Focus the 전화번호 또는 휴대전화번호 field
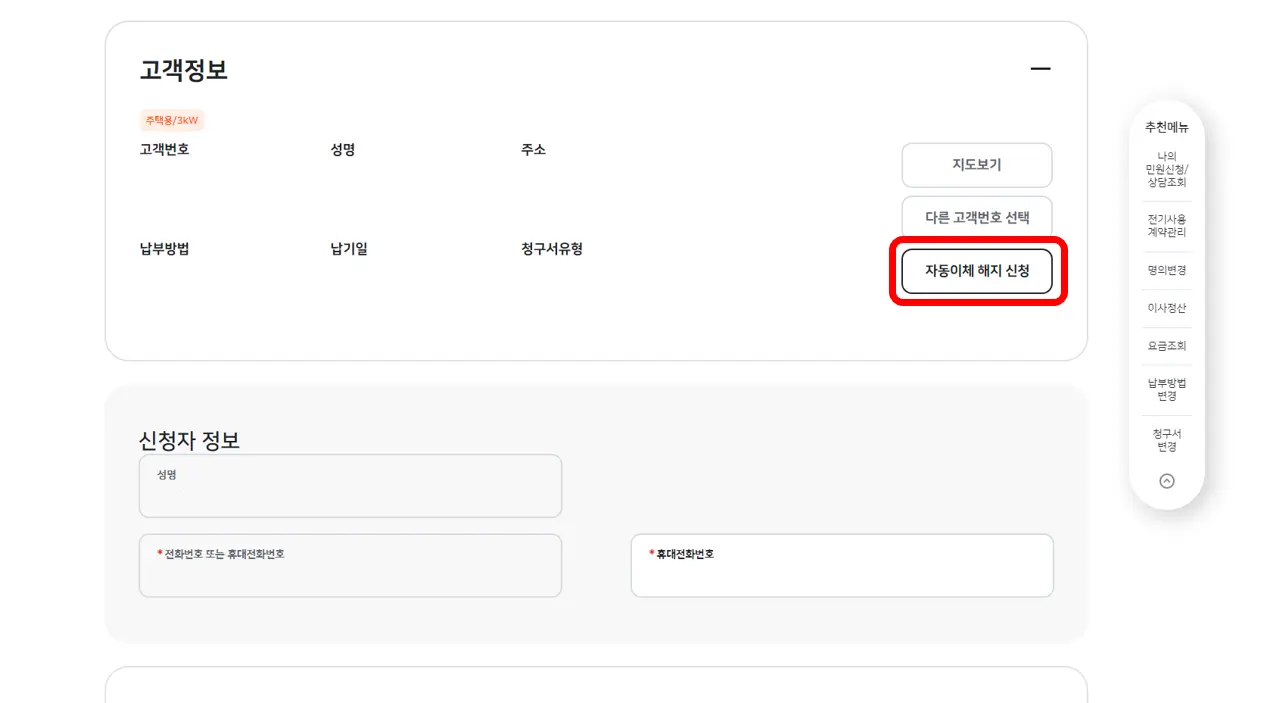The height and width of the screenshot is (703, 1280). point(349,565)
